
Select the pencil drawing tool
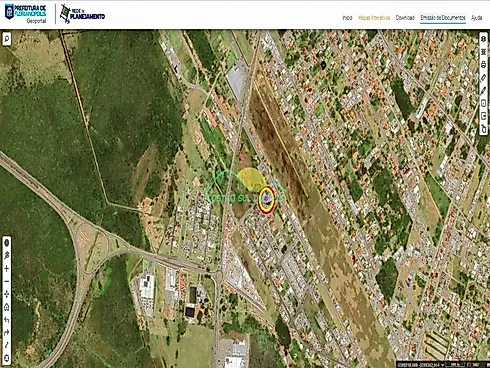tap(483, 90)
